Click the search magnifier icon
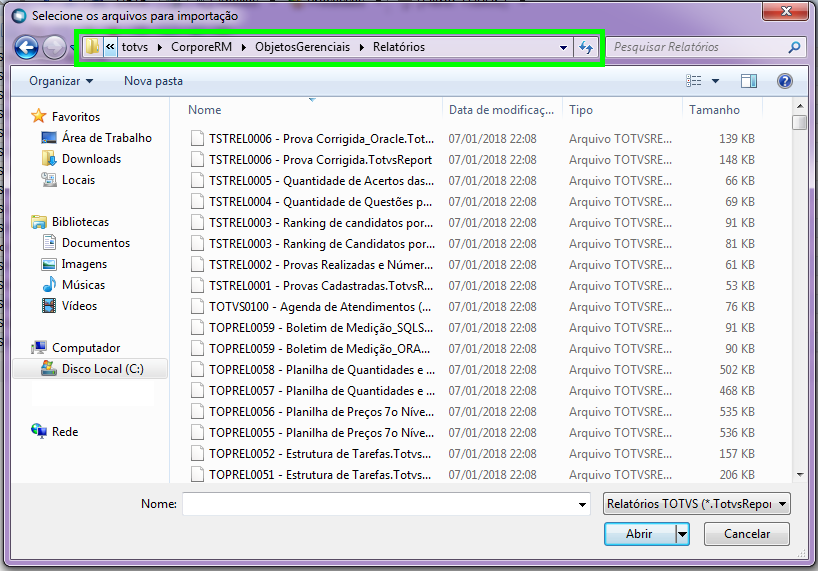Screen dimensions: 818x571 (794, 47)
